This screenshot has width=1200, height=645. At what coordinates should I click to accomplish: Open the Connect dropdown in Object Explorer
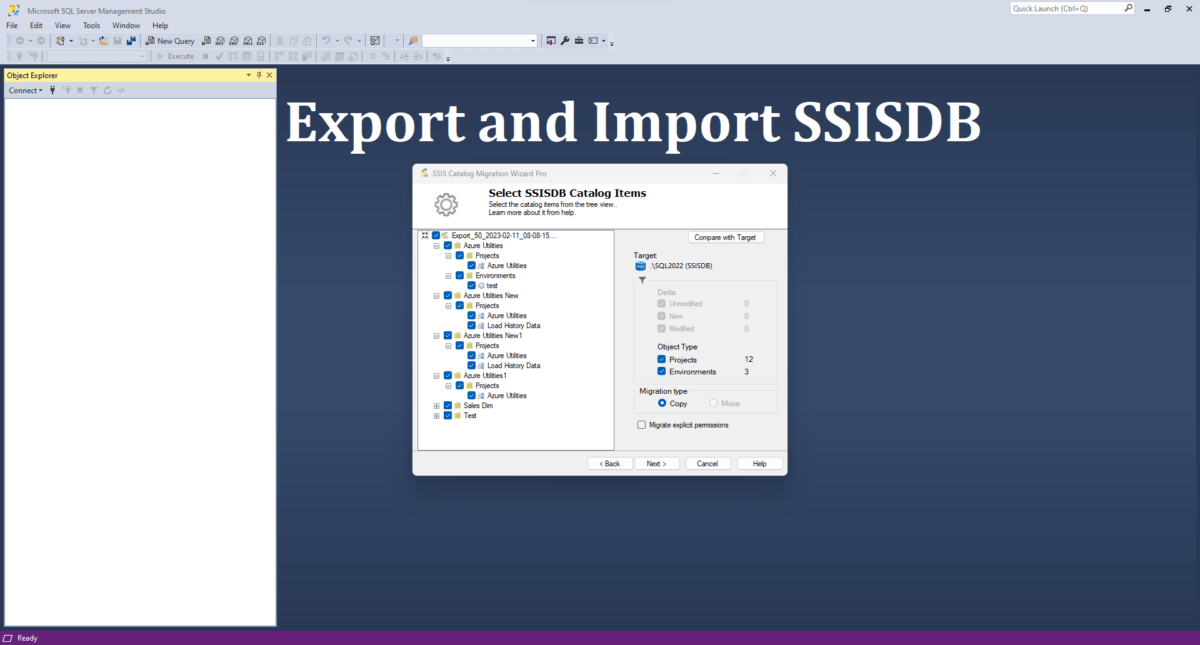pos(25,90)
